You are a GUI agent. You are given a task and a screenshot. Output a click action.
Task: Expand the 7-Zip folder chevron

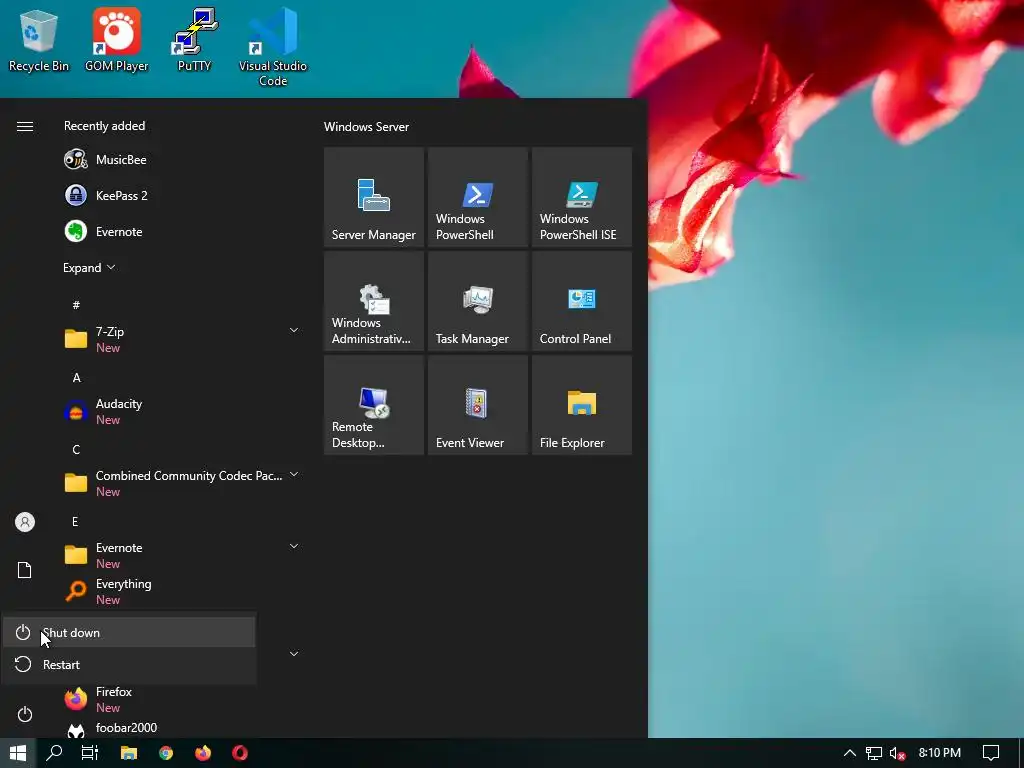pos(294,330)
